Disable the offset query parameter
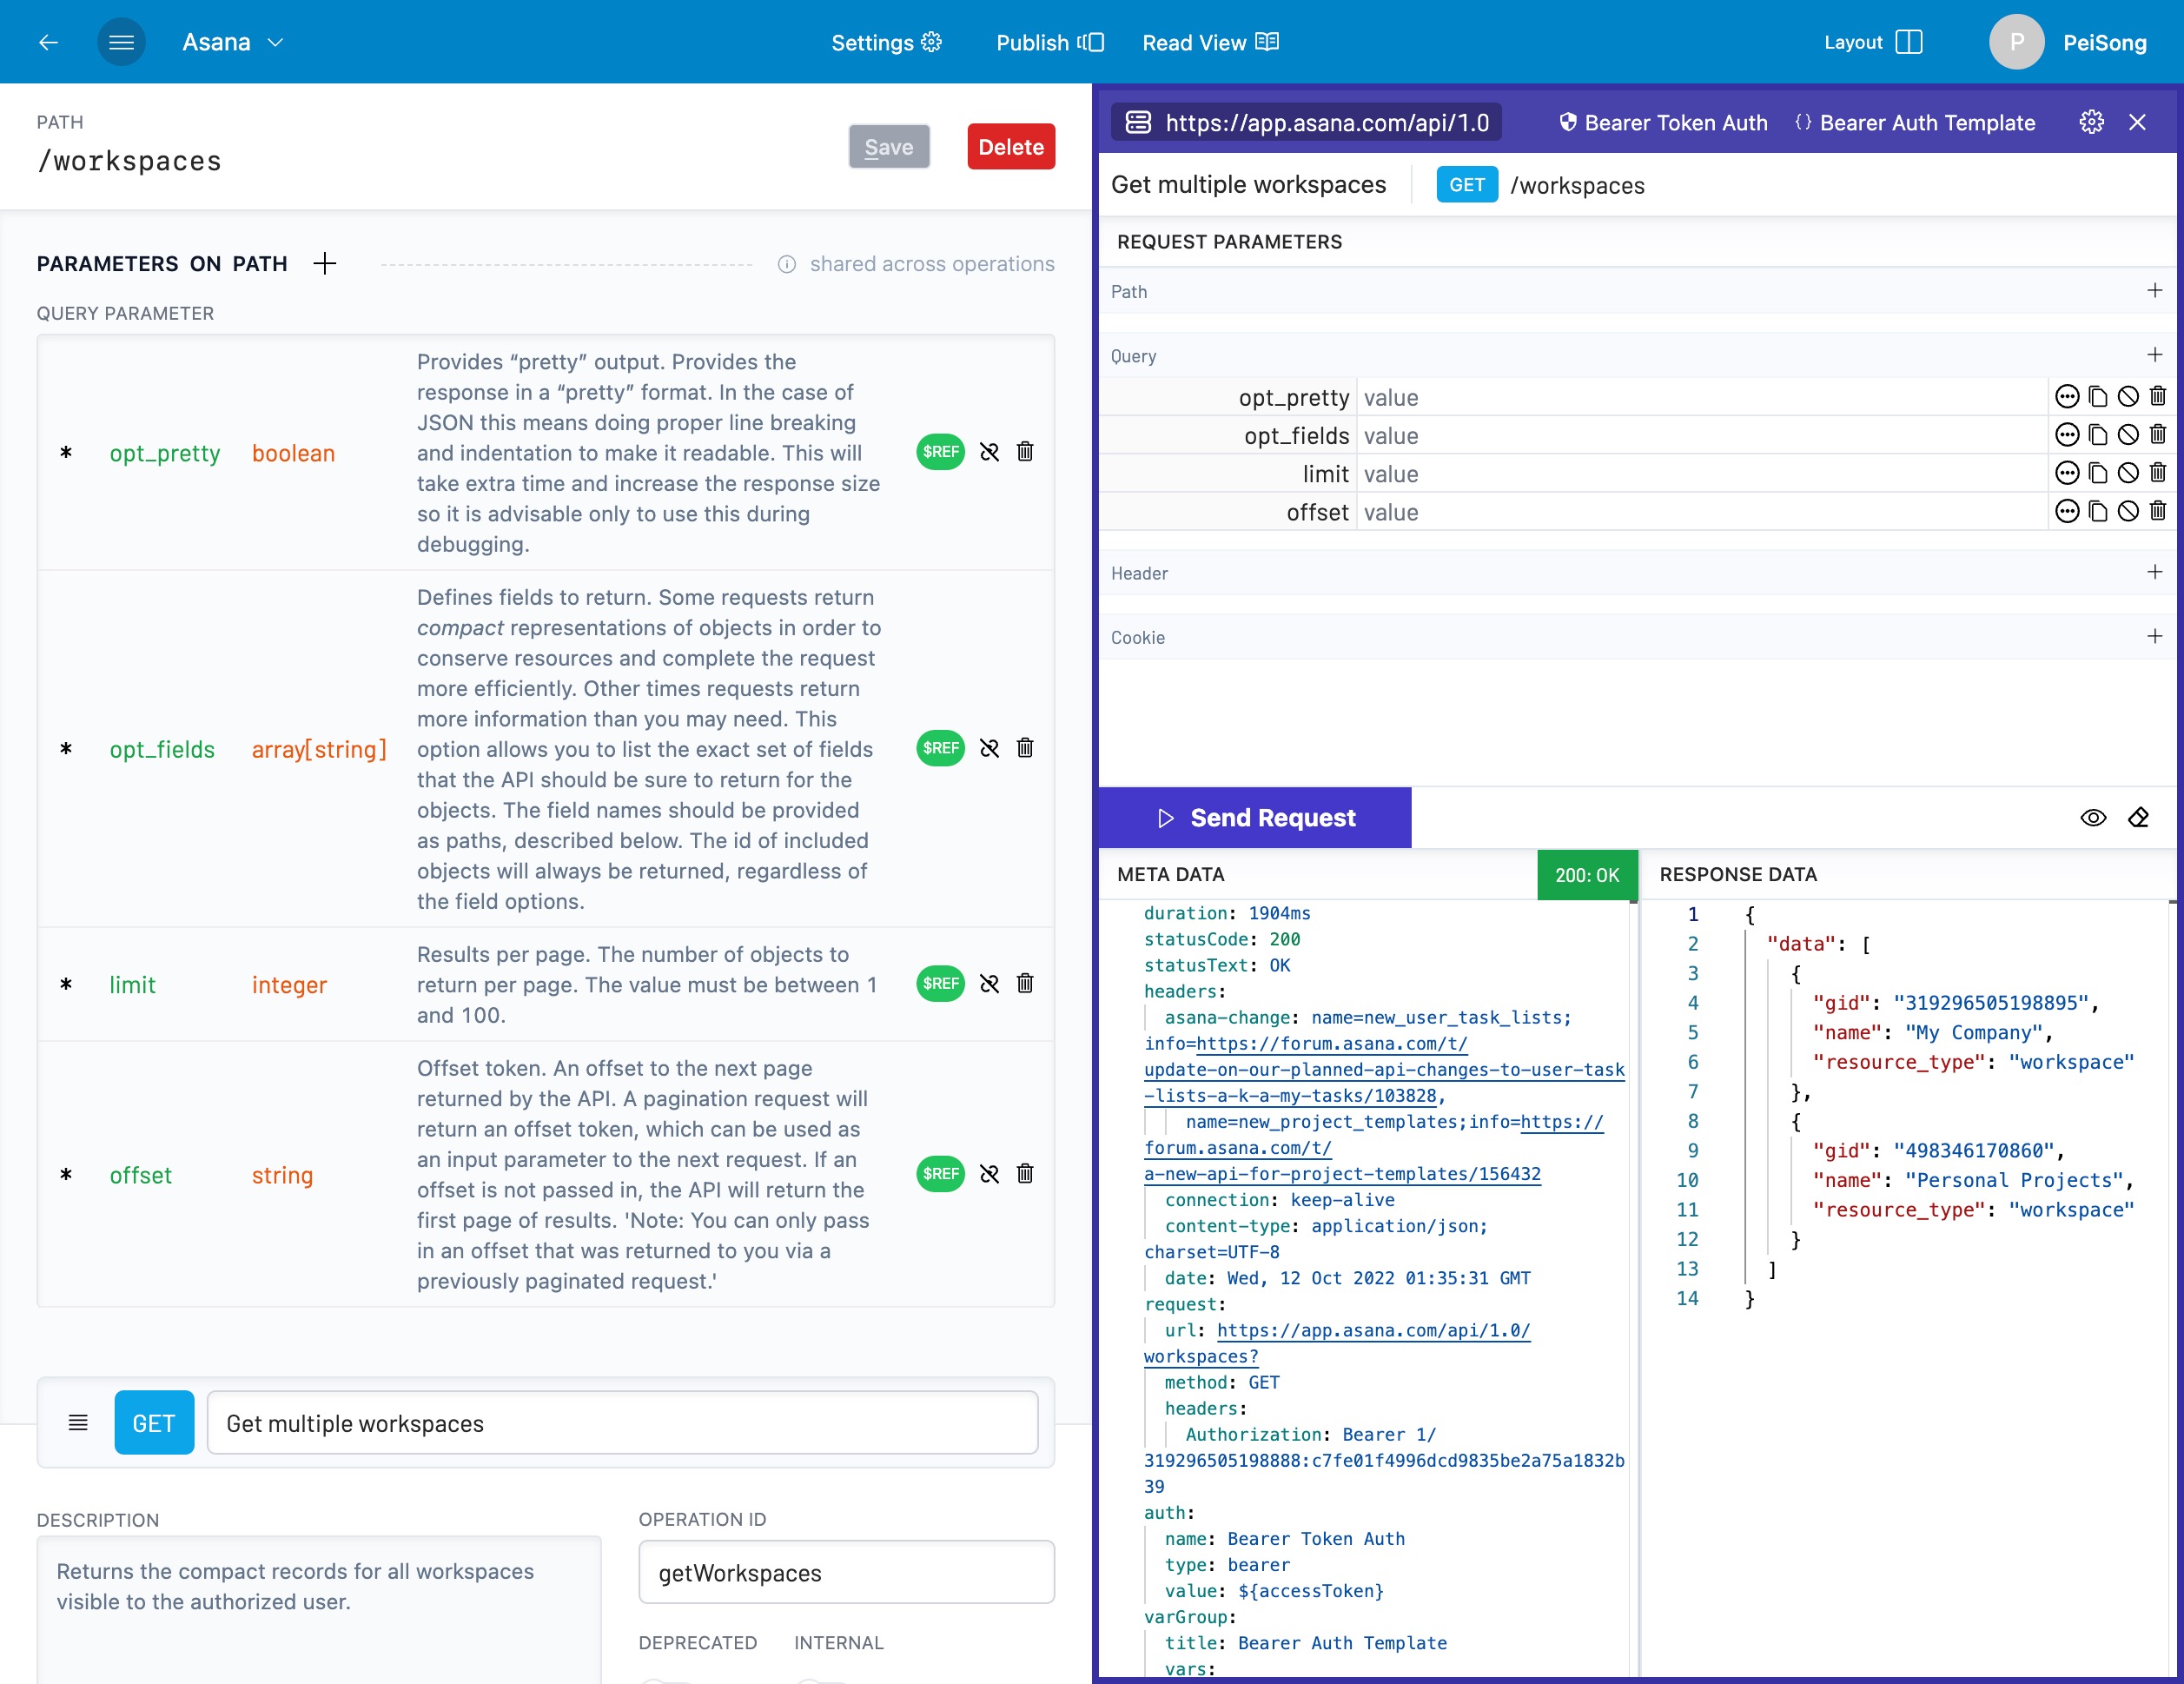 (x=2128, y=511)
